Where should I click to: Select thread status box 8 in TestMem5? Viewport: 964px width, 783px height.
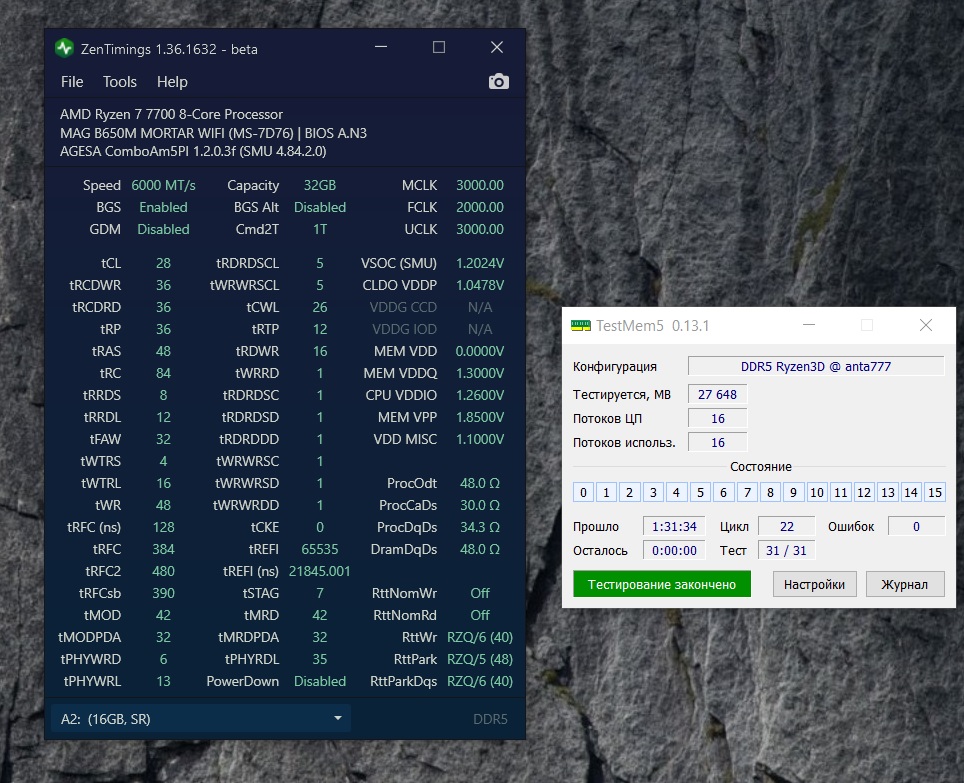pyautogui.click(x=770, y=492)
